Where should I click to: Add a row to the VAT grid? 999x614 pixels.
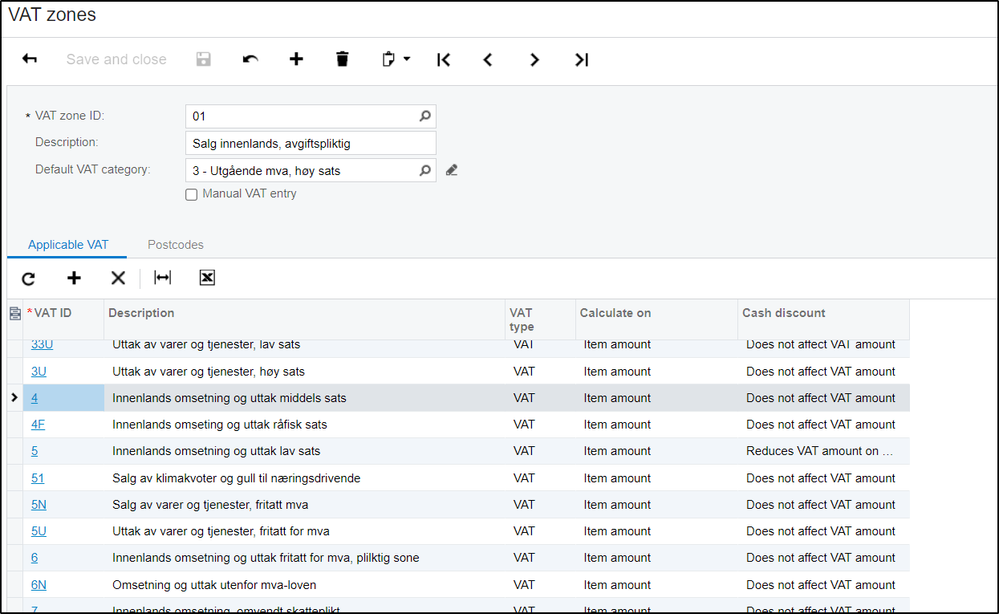pos(74,278)
